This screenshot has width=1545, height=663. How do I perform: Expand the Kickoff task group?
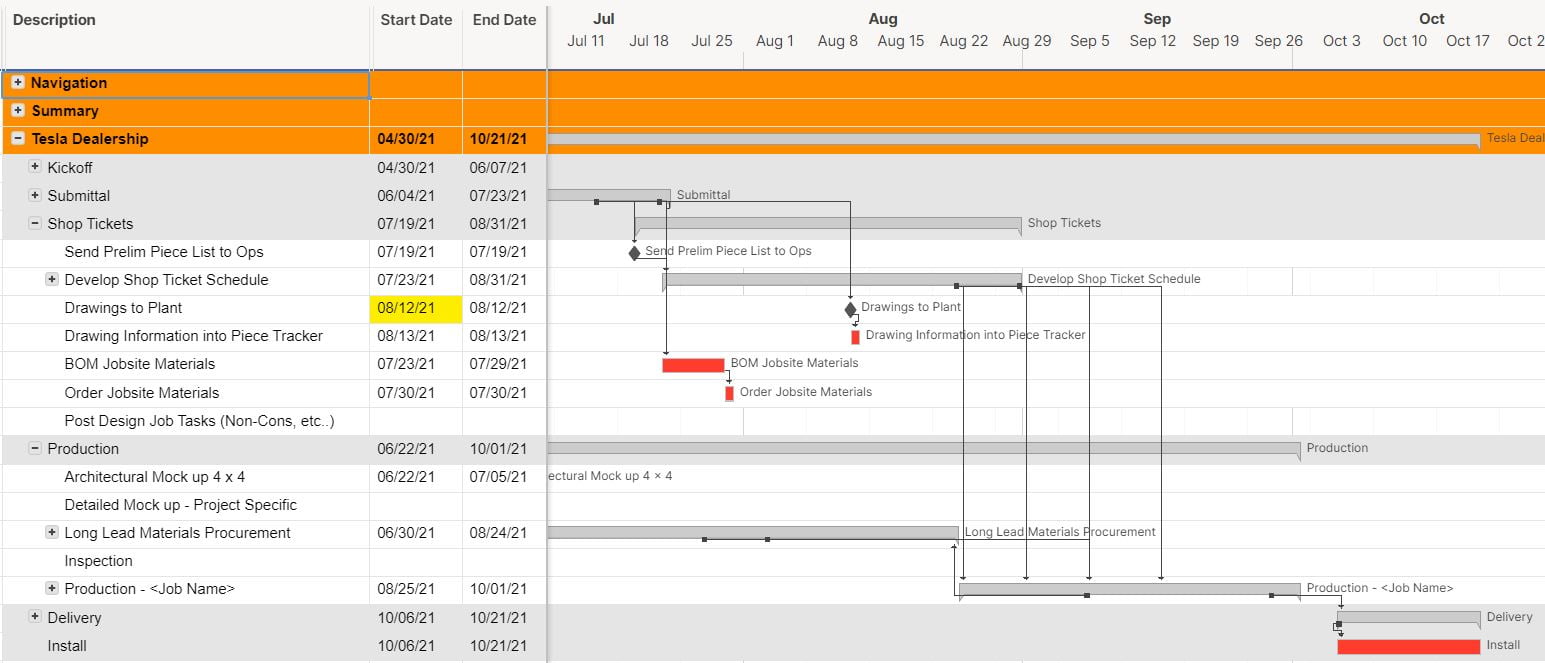pyautogui.click(x=33, y=167)
